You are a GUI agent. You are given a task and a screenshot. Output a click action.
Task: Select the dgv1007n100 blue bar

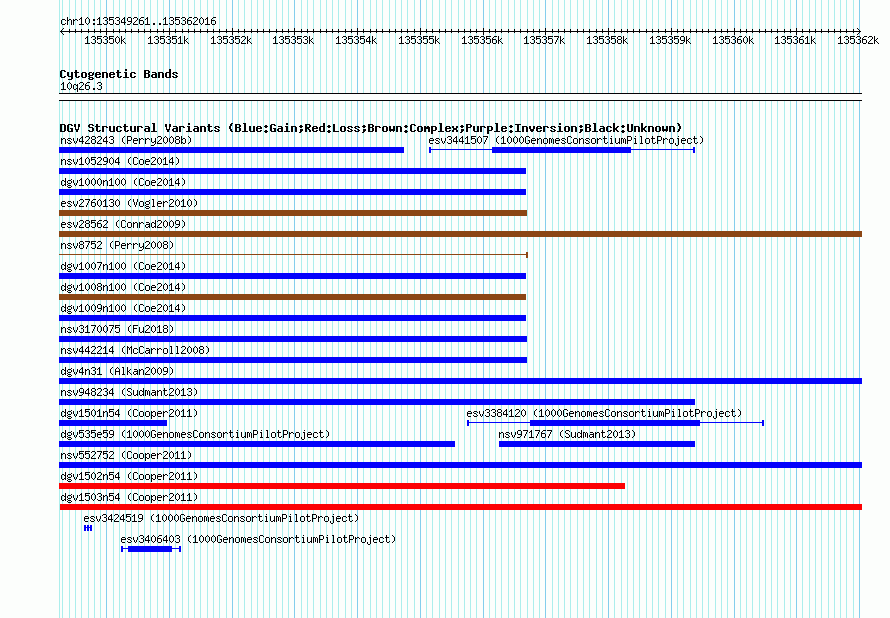coord(292,276)
